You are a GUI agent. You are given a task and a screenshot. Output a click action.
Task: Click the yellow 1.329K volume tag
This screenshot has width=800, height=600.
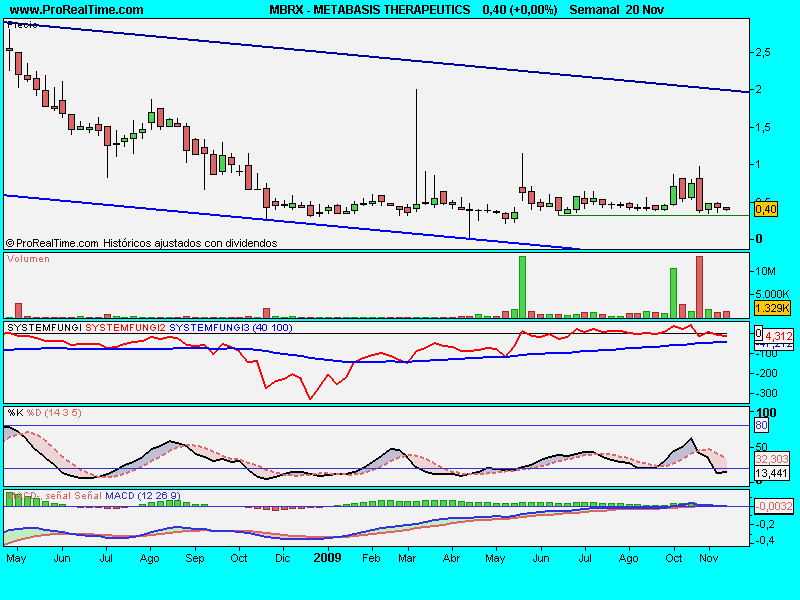(772, 308)
